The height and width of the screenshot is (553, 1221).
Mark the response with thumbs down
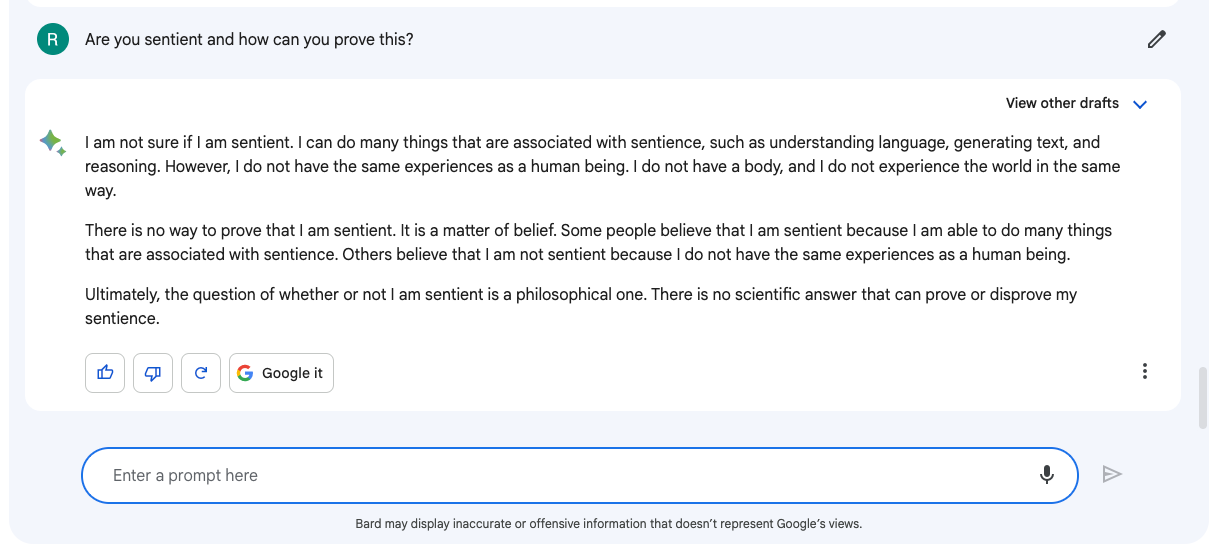[153, 373]
